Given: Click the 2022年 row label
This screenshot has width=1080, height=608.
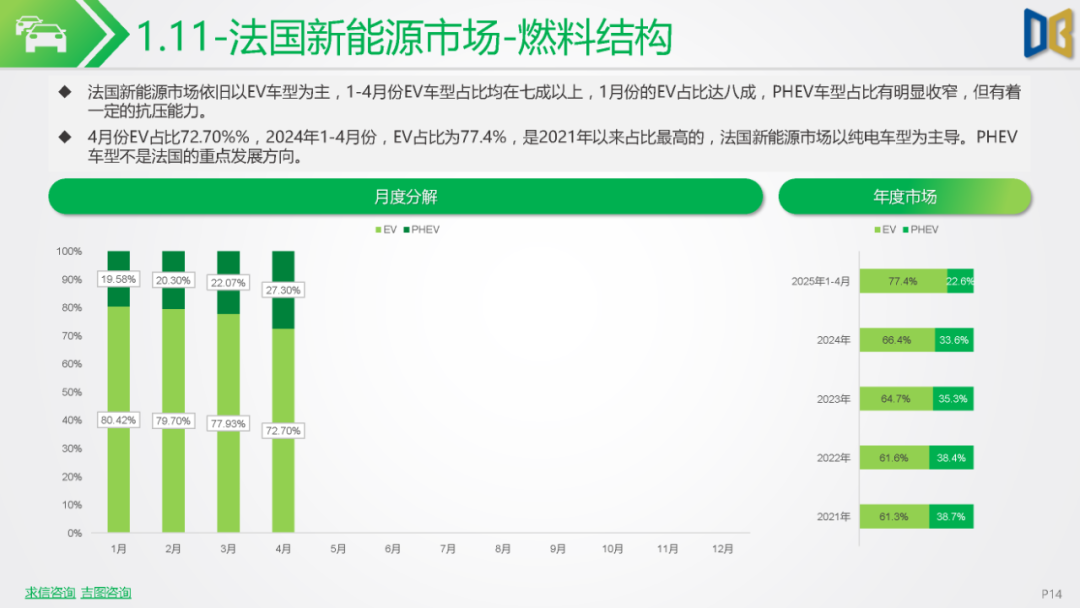Looking at the screenshot, I should (x=833, y=458).
